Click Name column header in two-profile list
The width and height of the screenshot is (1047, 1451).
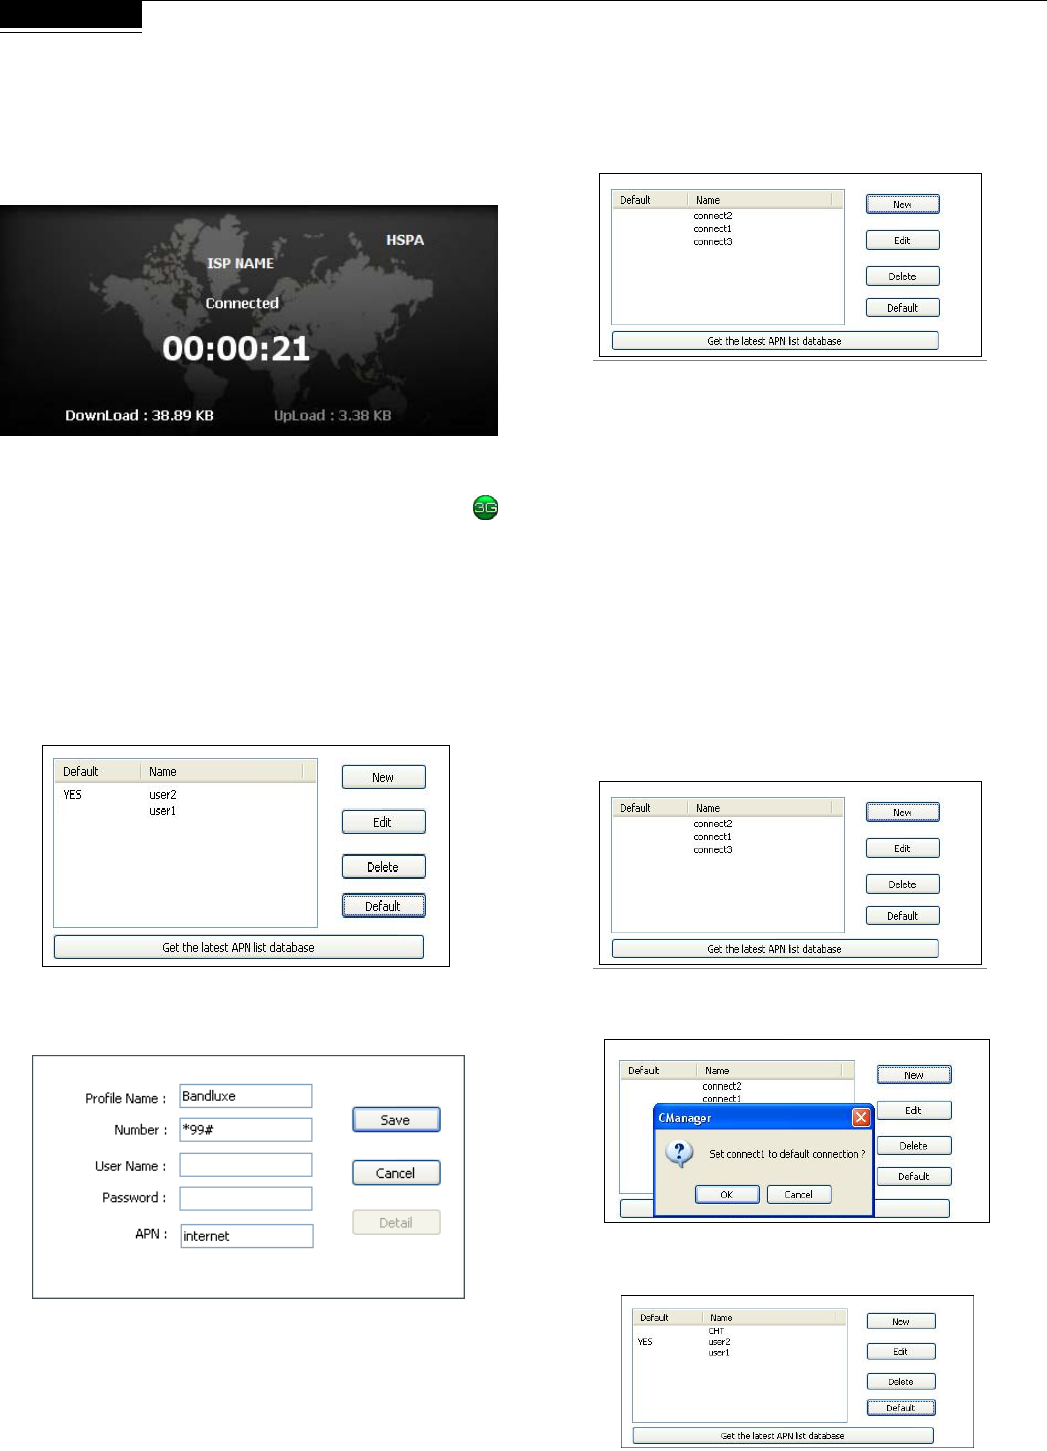click(x=221, y=771)
